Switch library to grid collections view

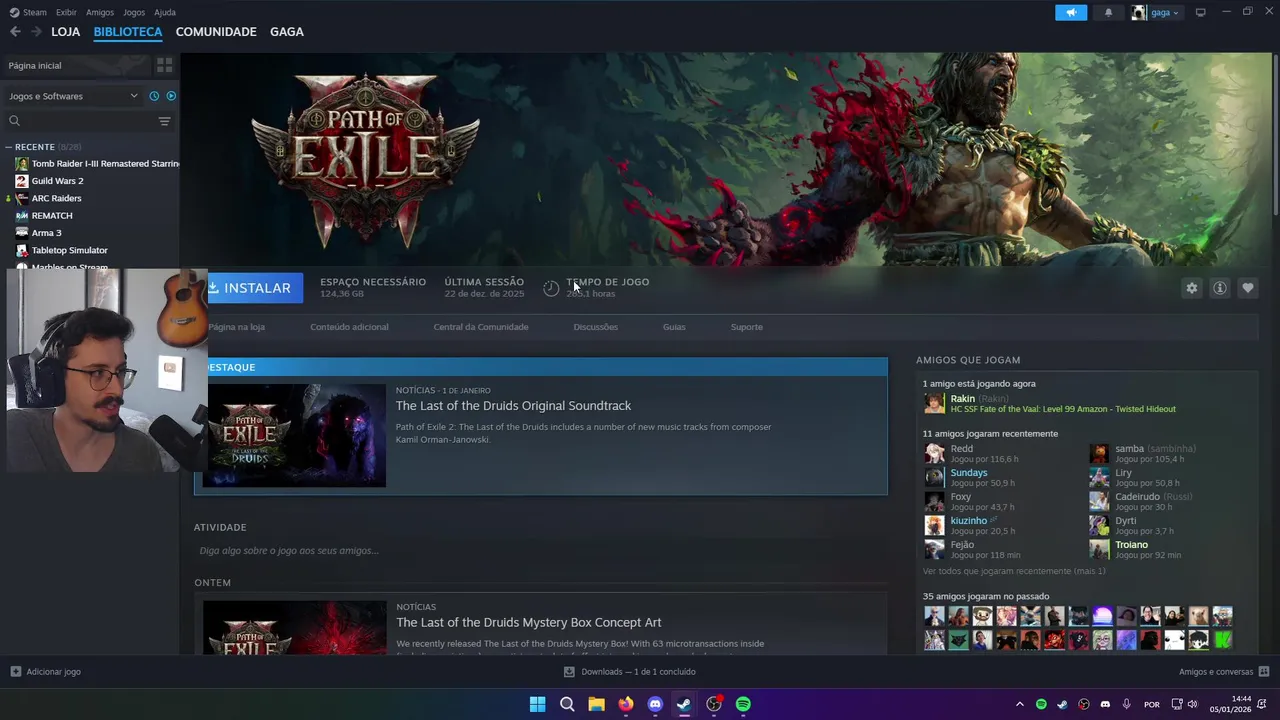click(164, 65)
